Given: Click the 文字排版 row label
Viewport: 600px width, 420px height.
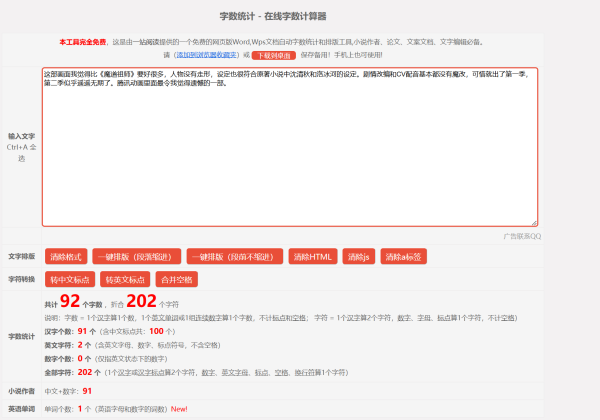Looking at the screenshot, I should point(21,256).
